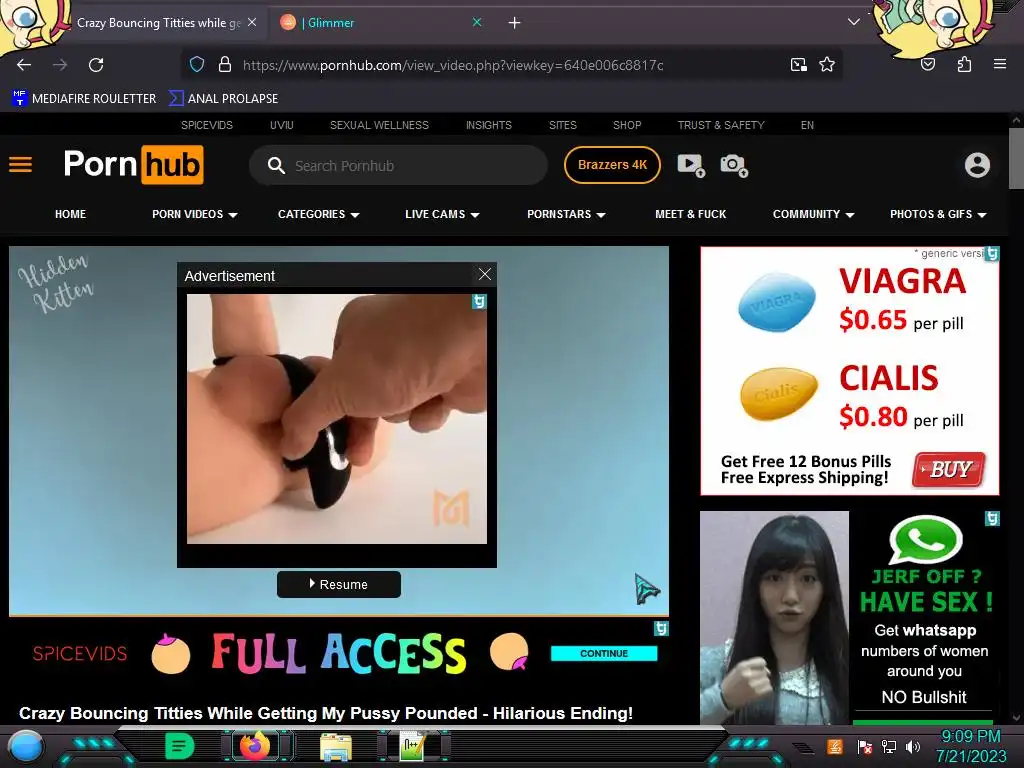Image resolution: width=1024 pixels, height=768 pixels.
Task: Go to HOME in navigation bar
Action: [x=71, y=214]
